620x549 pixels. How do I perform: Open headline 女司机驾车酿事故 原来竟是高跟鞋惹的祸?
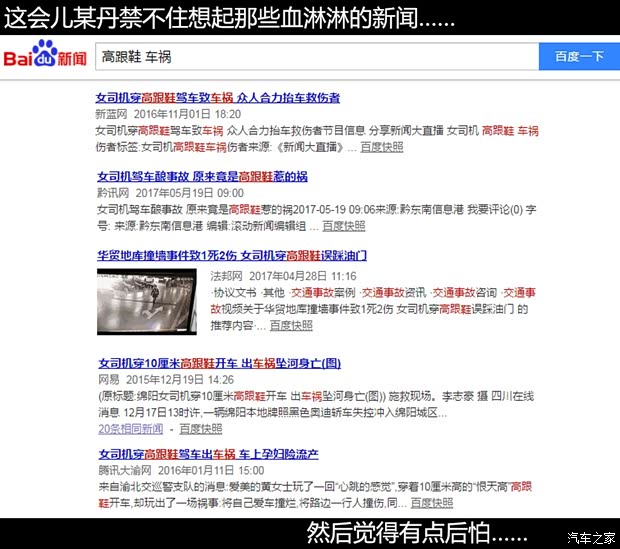coord(202,176)
